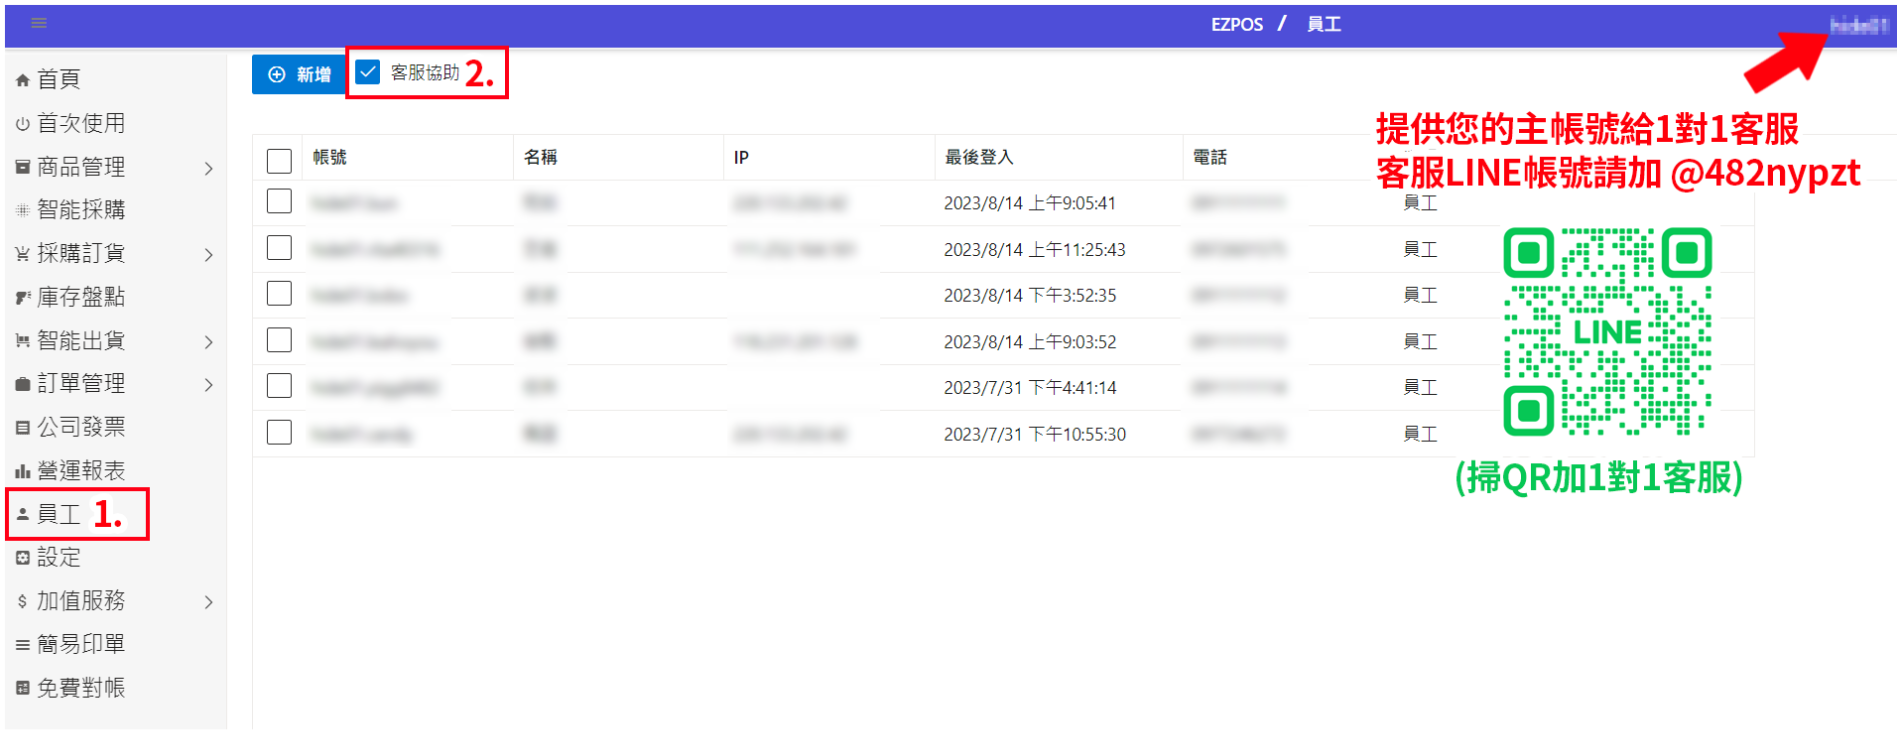Screen dimensions: 1897x734
Task: Click the 2023/8/14 上午9:05:41 login cell
Action: tap(1029, 203)
